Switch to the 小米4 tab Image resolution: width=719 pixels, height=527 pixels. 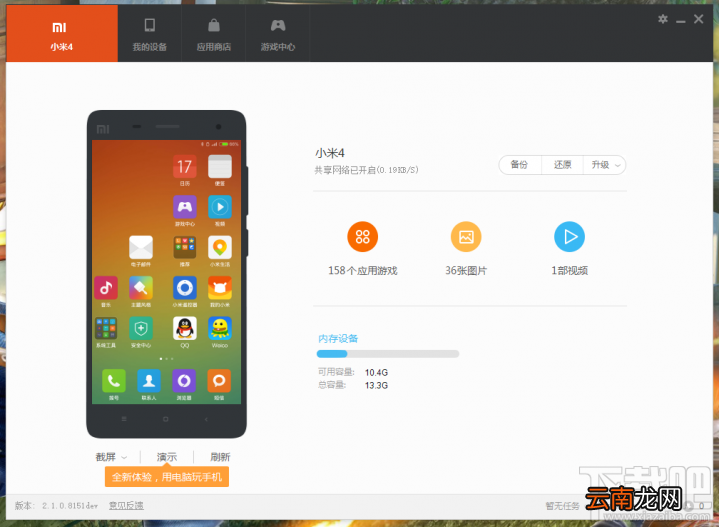[x=62, y=33]
